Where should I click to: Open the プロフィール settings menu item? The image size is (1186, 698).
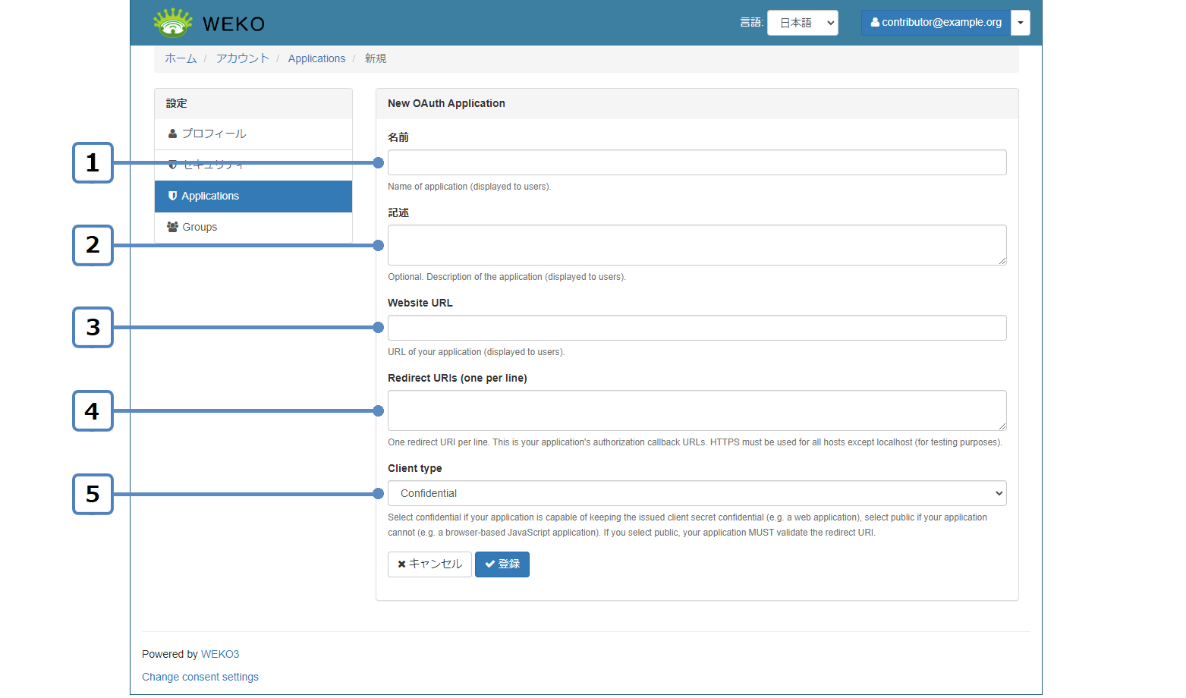213,134
